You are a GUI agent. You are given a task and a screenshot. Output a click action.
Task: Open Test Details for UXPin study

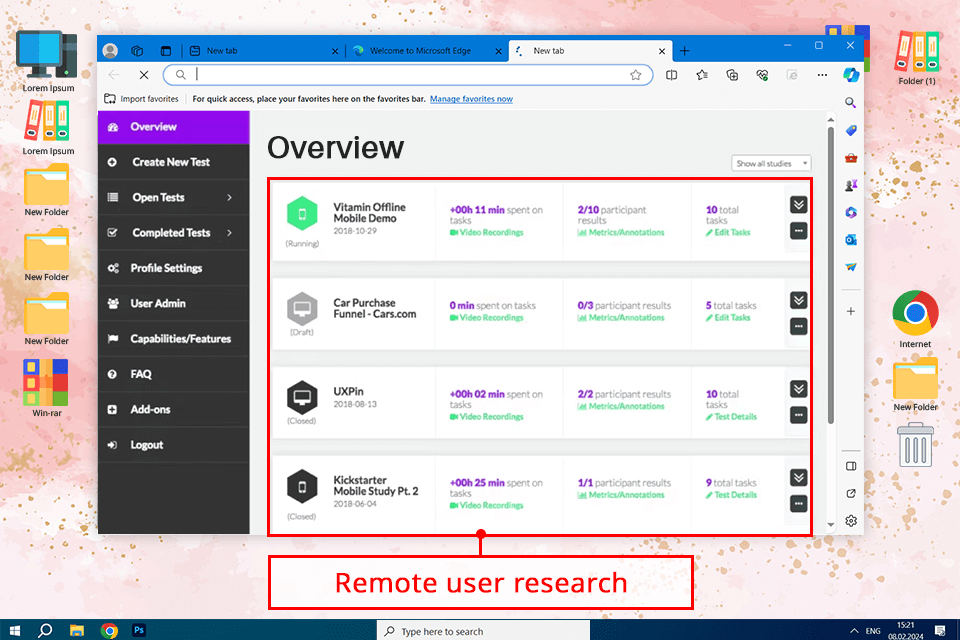pos(731,417)
